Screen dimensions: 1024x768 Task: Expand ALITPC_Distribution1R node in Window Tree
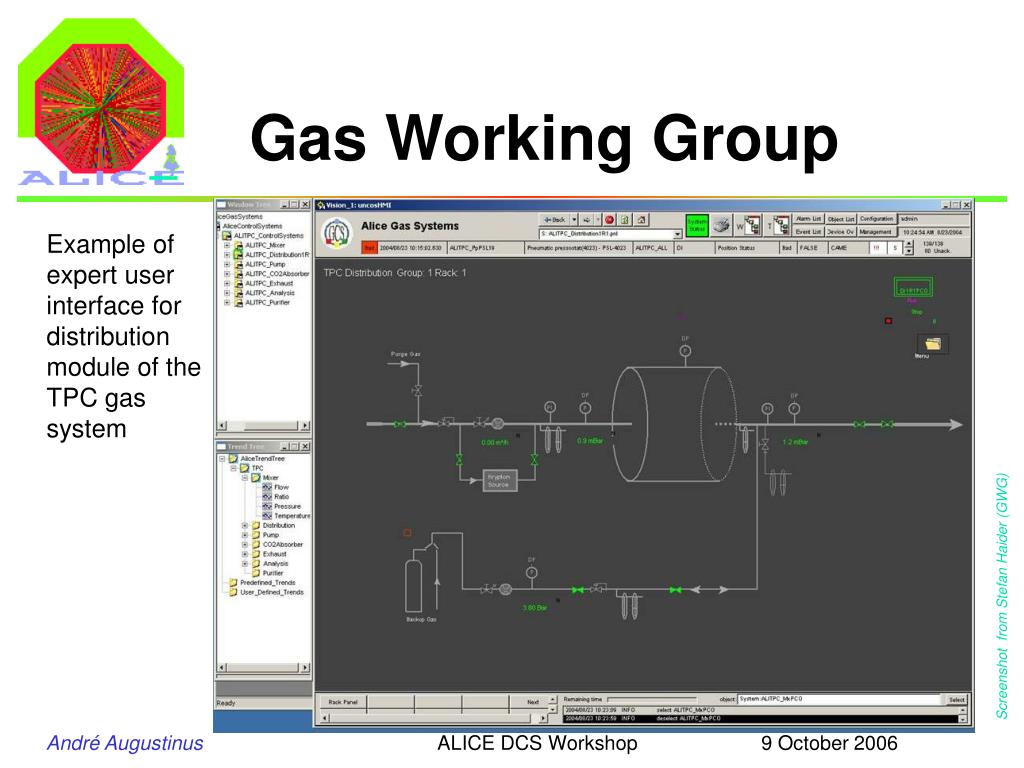(227, 255)
